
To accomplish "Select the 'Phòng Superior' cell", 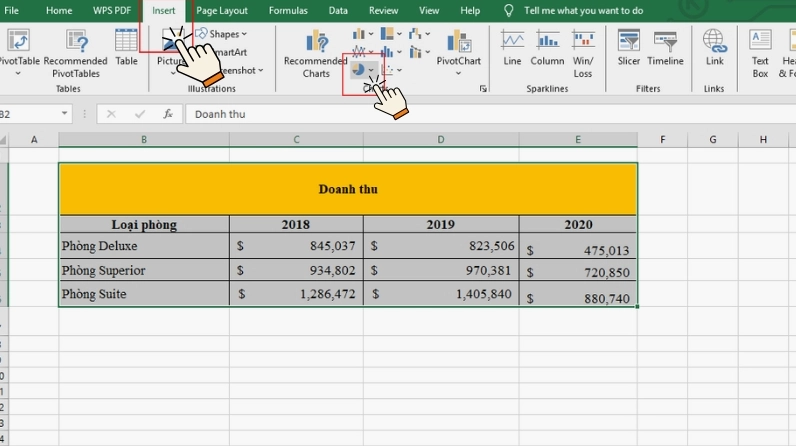I will pyautogui.click(x=144, y=270).
